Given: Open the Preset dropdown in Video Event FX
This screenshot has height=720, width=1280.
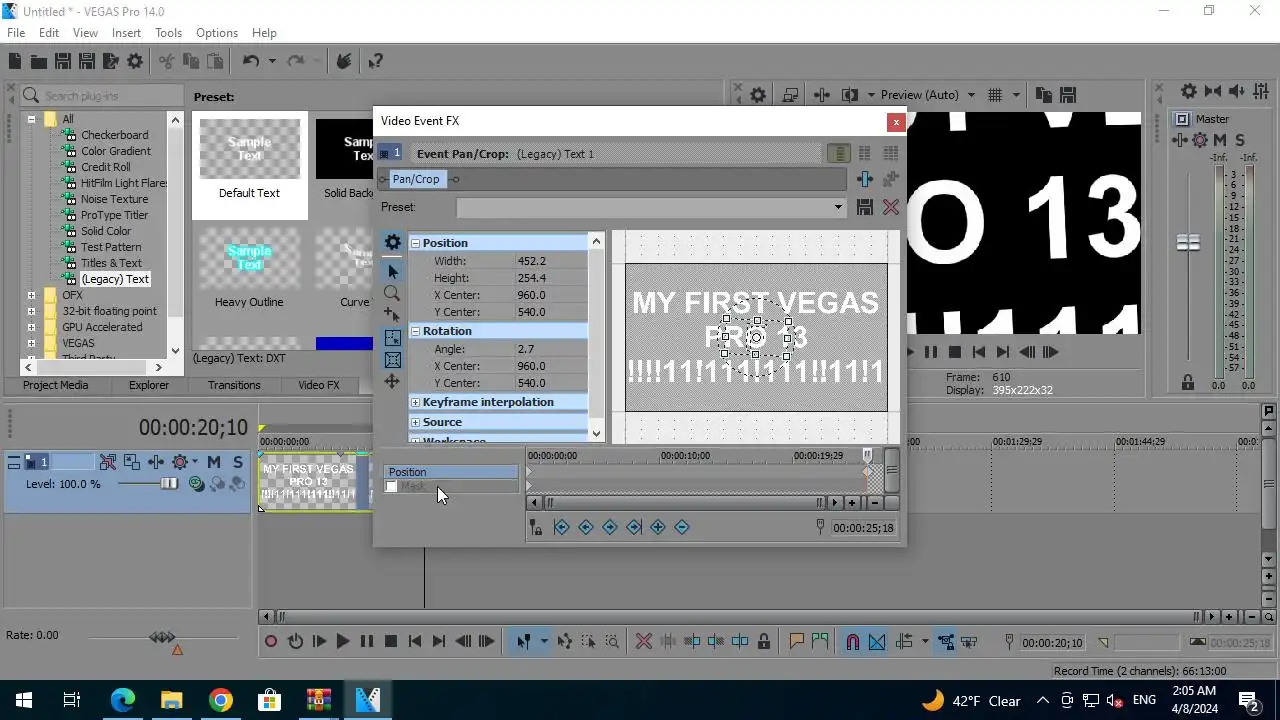Looking at the screenshot, I should [838, 207].
